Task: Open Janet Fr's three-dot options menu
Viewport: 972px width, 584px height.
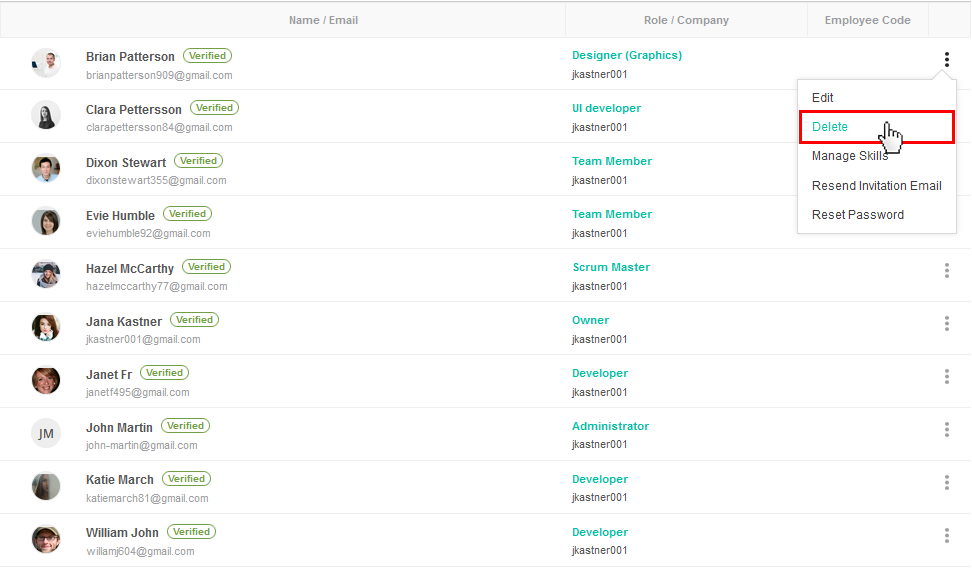Action: tap(947, 376)
